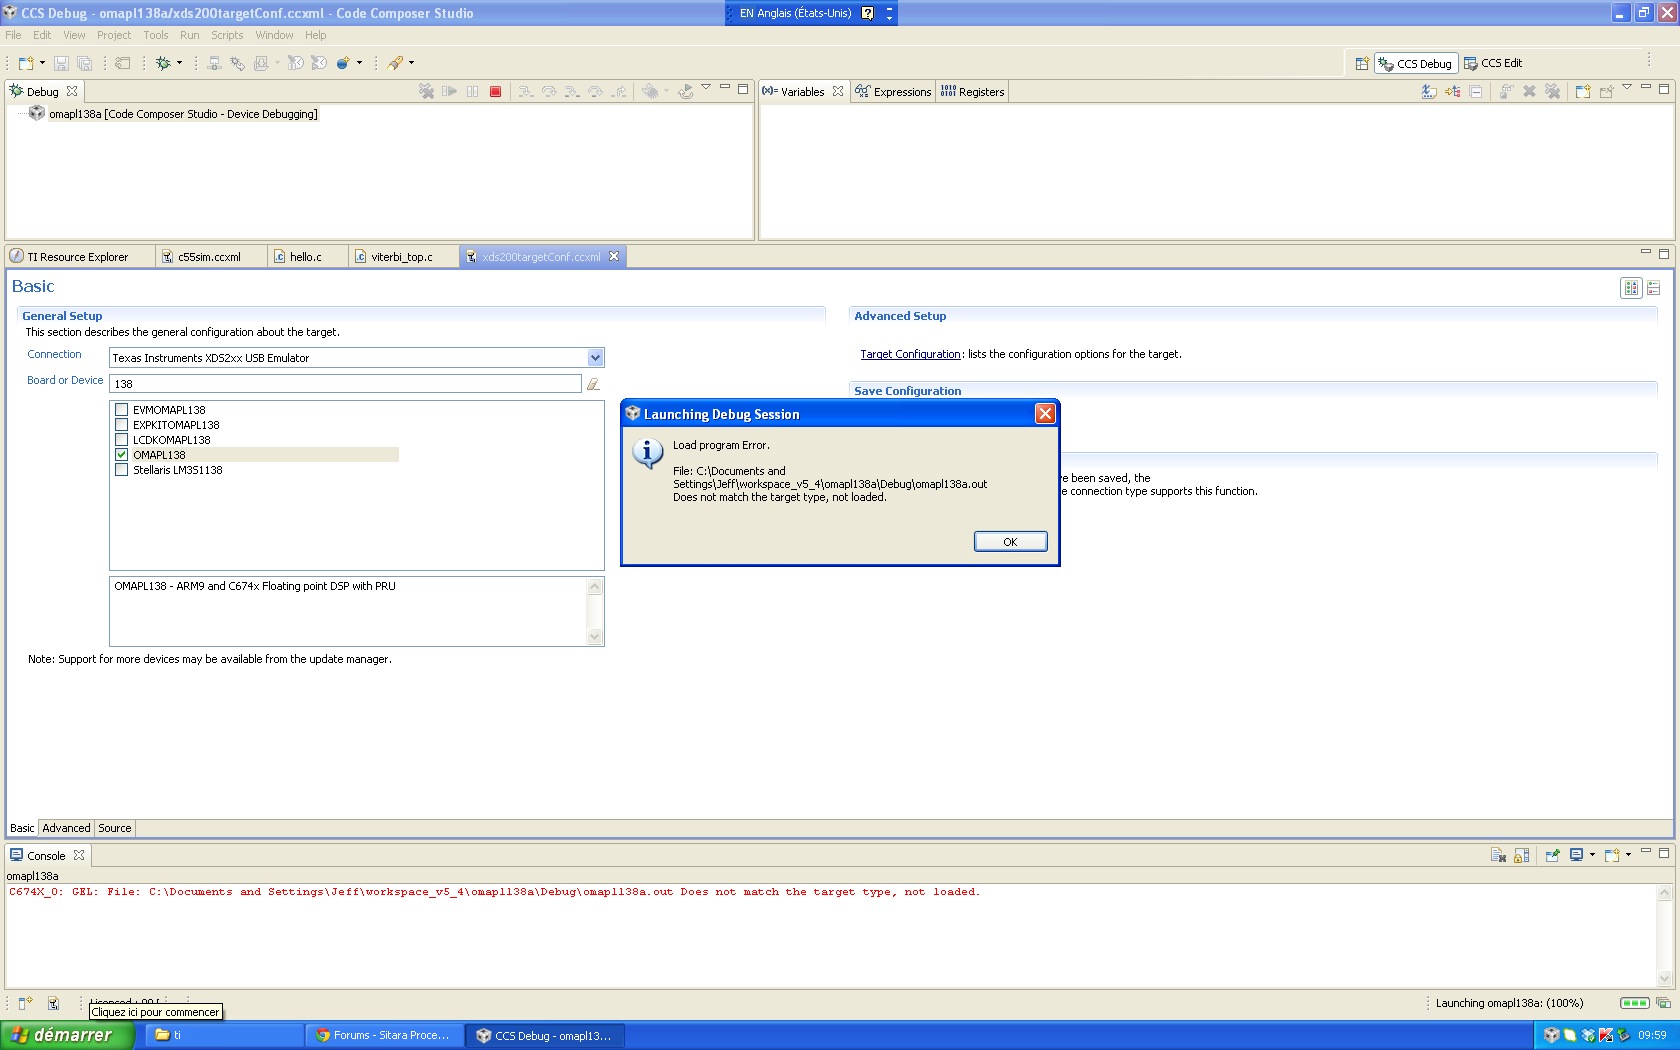
Task: Open the TI Resource Explorer tab
Action: tap(78, 257)
